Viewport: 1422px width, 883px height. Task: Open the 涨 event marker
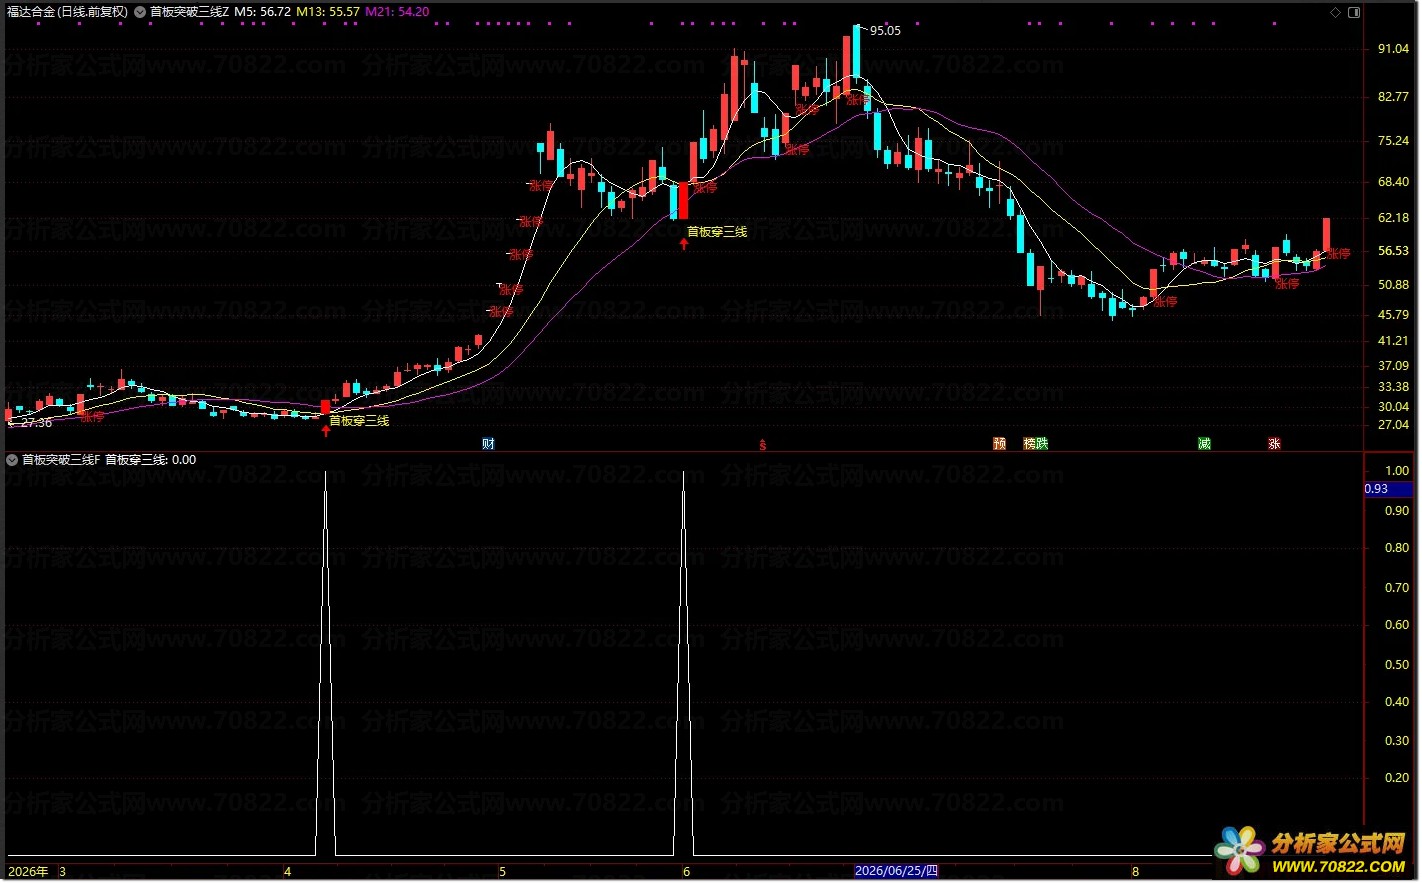[x=1274, y=444]
